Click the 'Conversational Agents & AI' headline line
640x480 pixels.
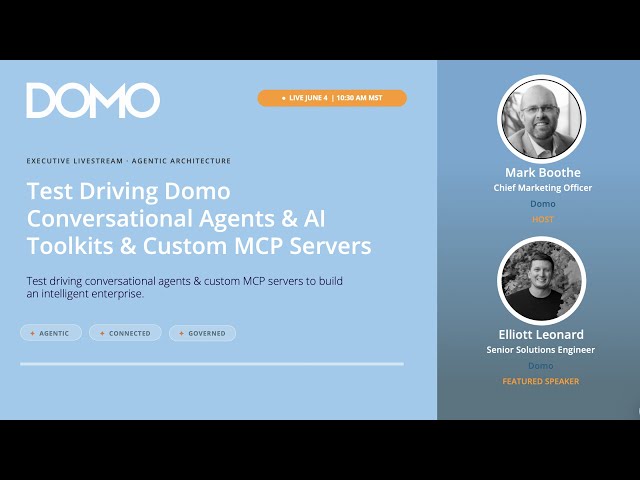176,219
